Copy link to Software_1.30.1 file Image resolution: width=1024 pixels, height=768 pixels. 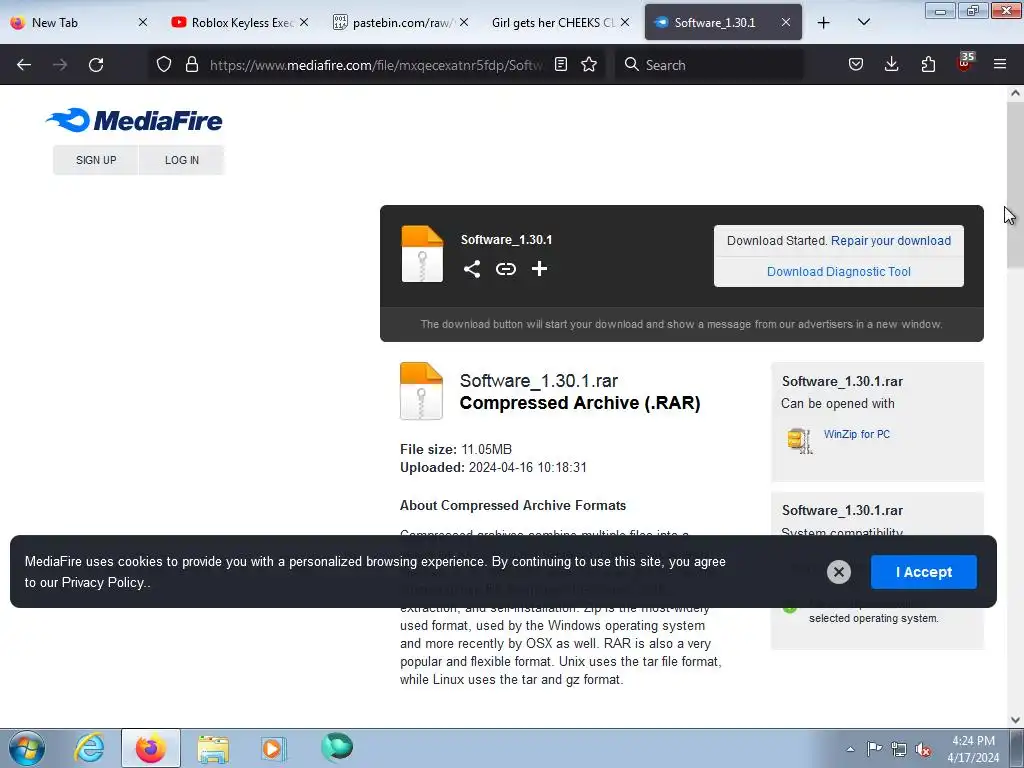[x=505, y=269]
